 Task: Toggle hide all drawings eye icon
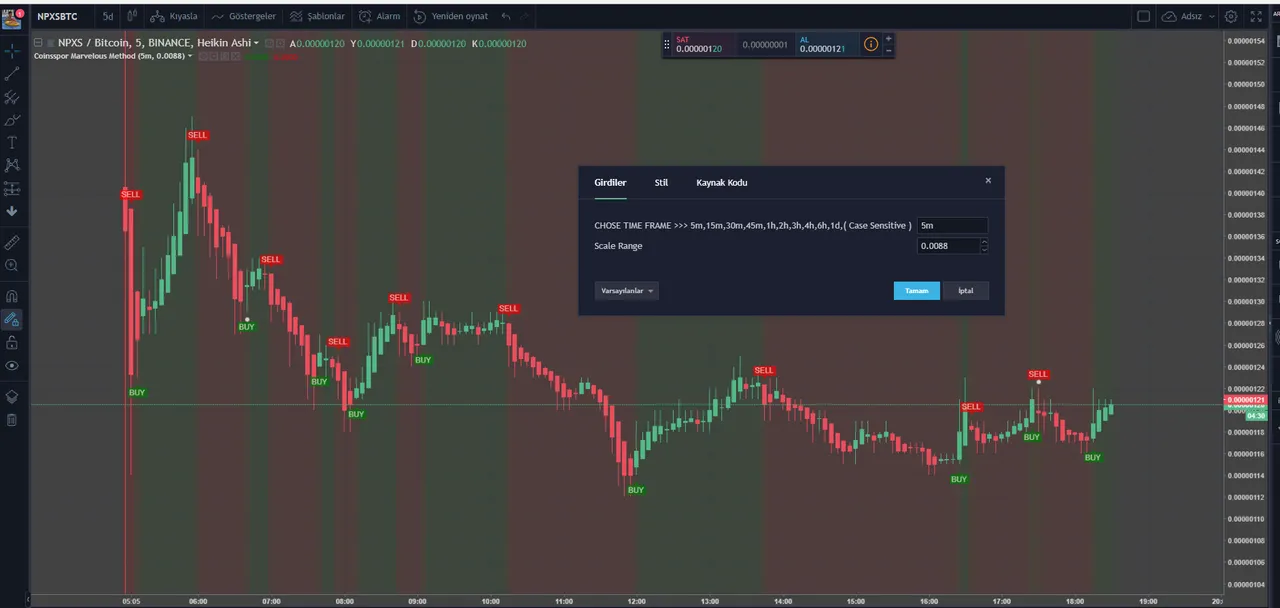(x=12, y=366)
